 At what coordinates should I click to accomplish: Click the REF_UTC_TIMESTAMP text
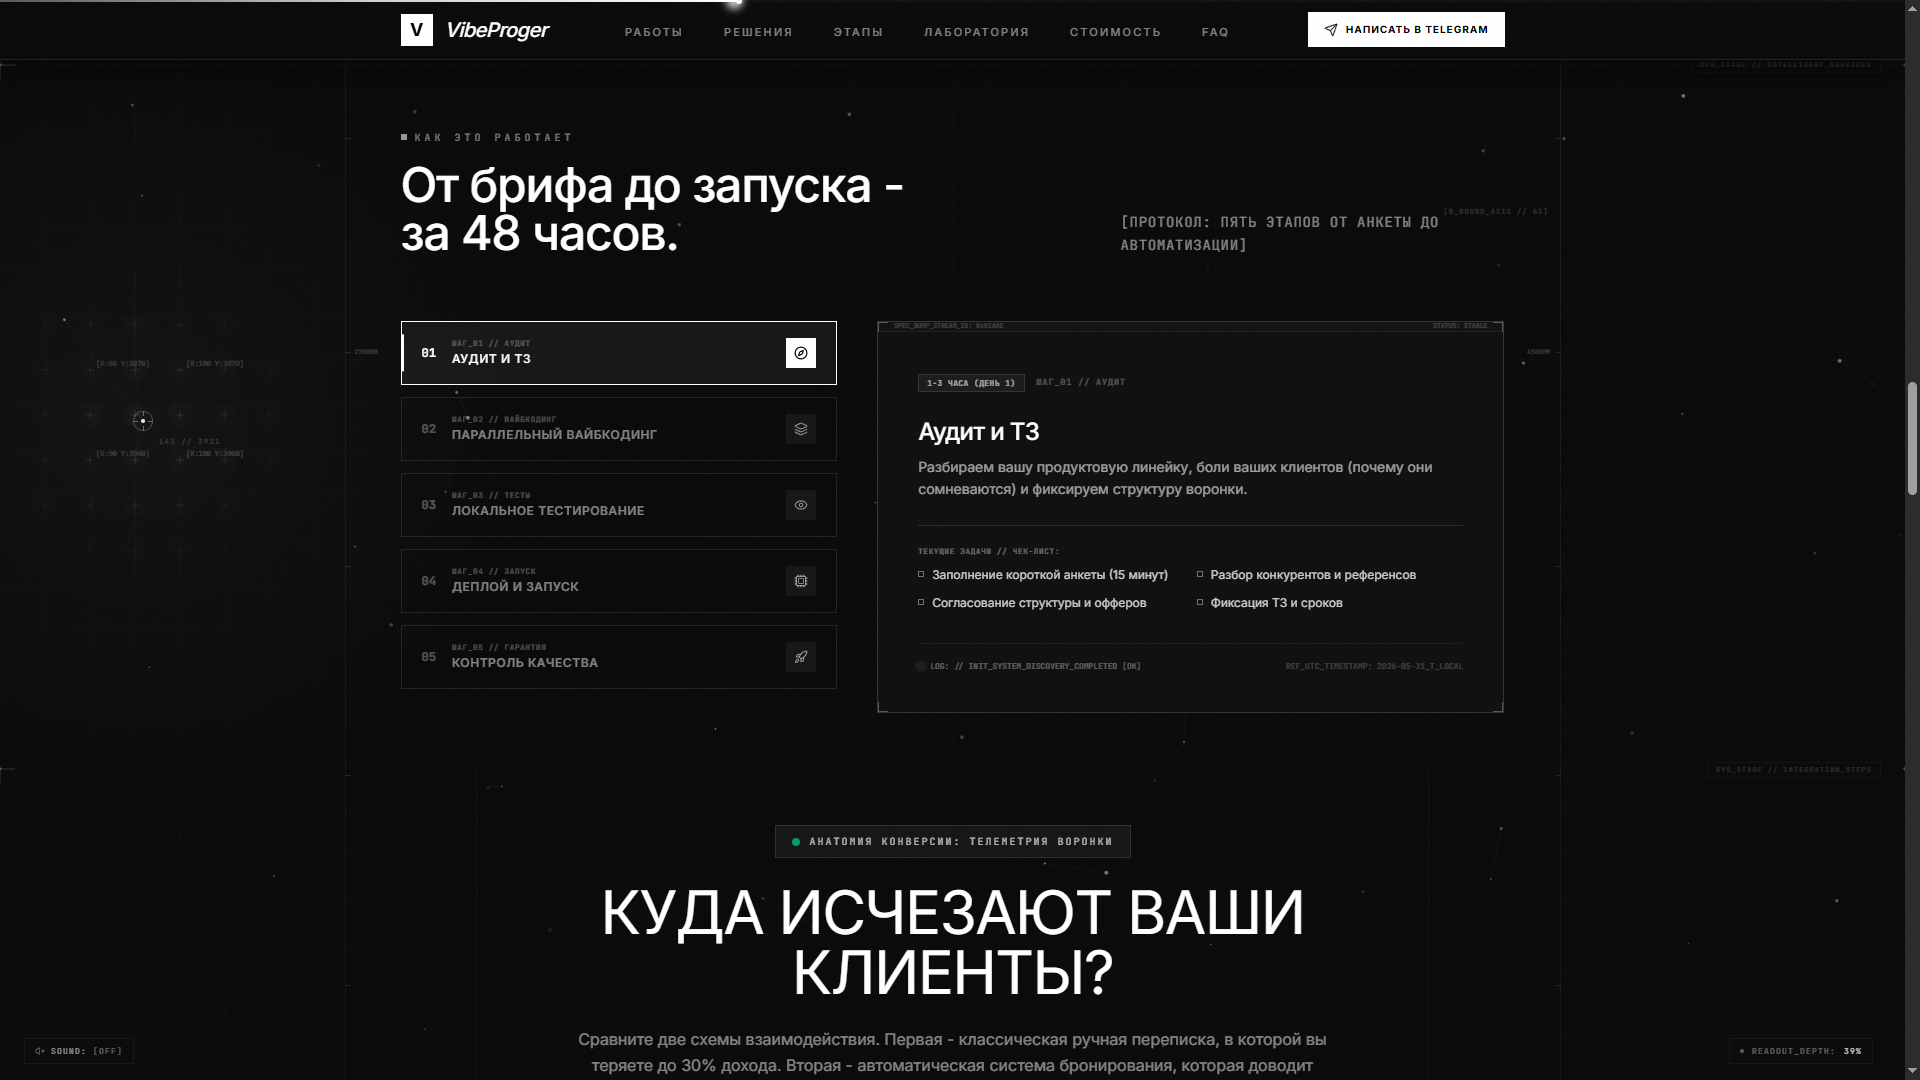pos(1374,666)
